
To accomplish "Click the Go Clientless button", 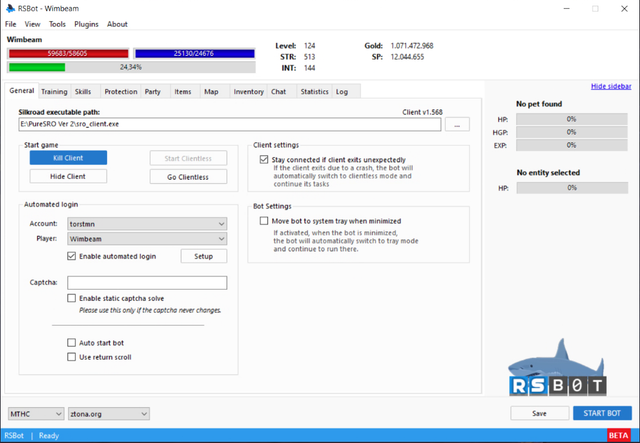I will pos(188,177).
